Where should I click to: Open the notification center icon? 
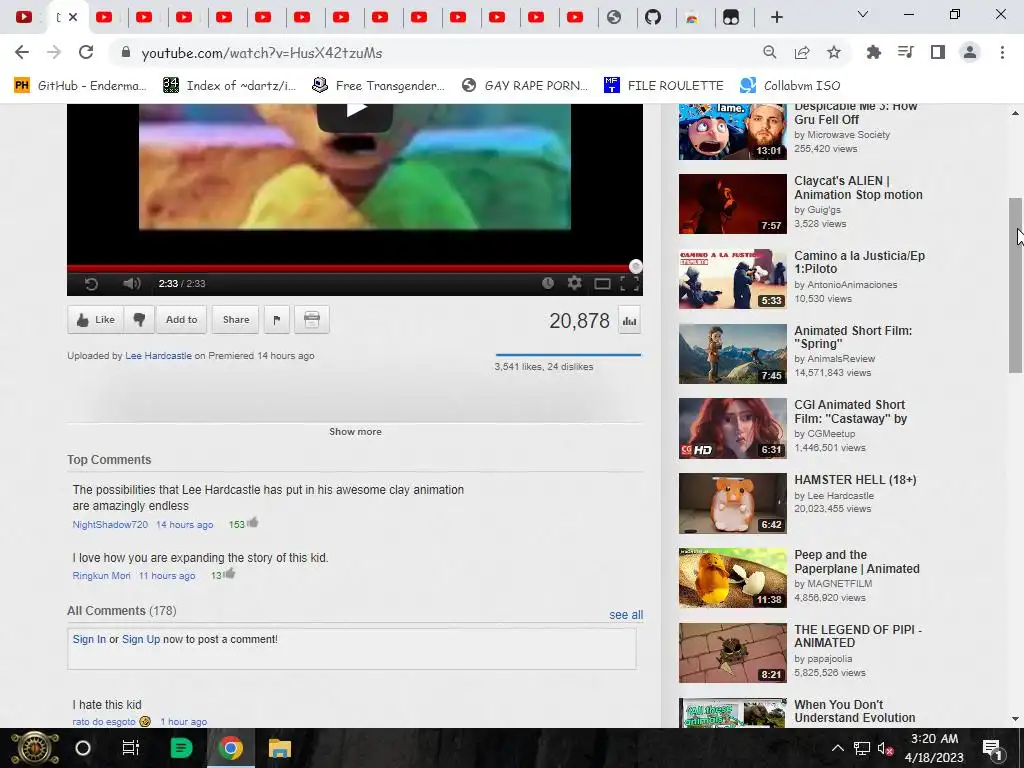[992, 748]
